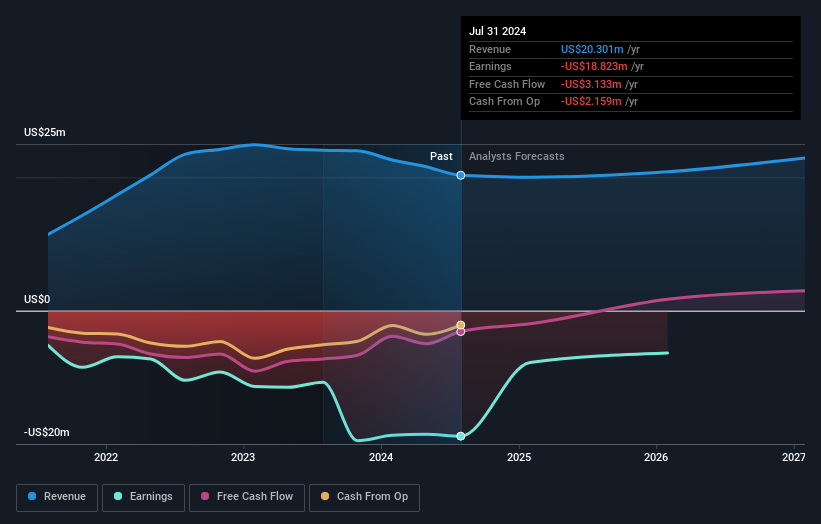The image size is (821, 524).
Task: Click the -US$18.823m earnings value
Action: pyautogui.click(x=594, y=66)
